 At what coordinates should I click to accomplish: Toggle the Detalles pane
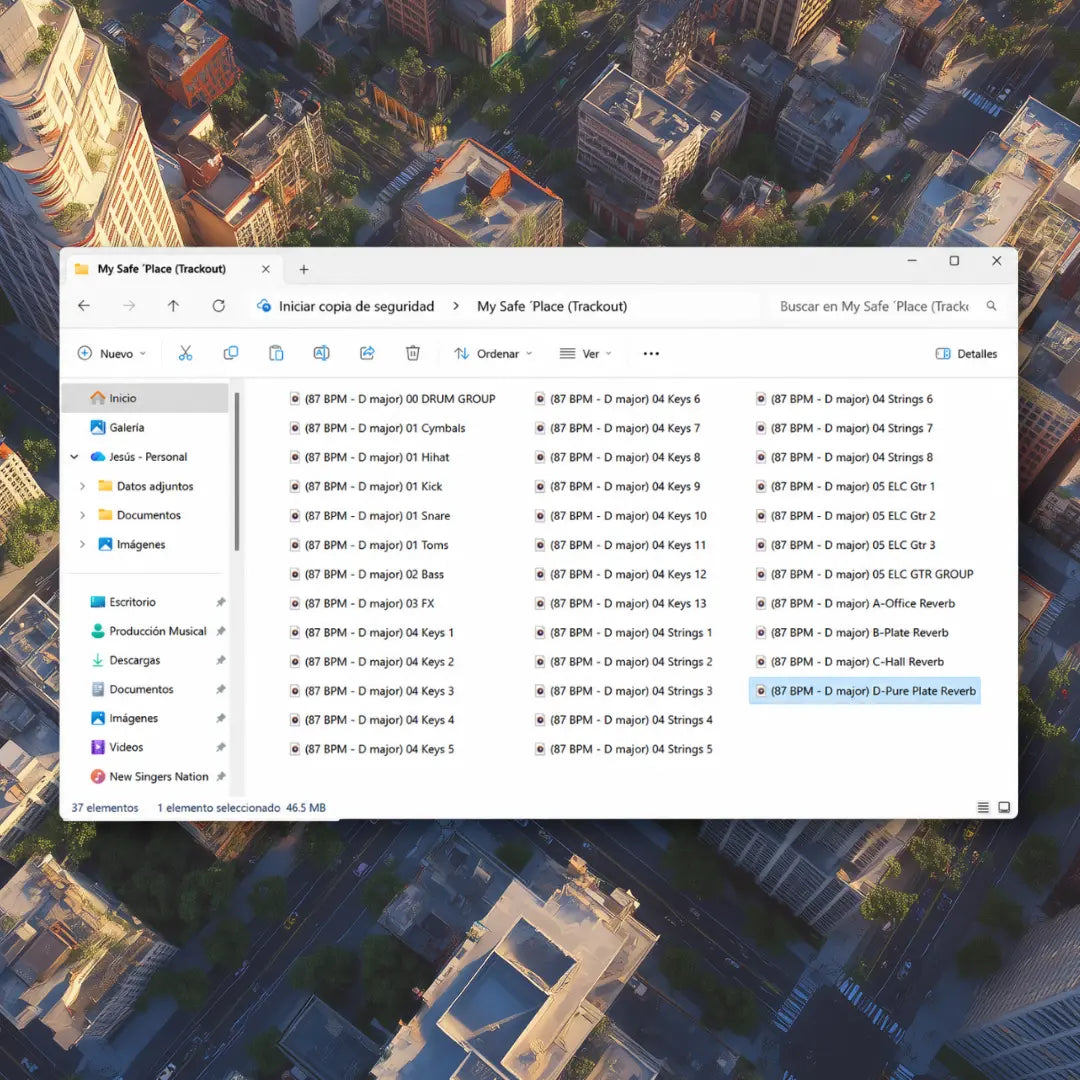pyautogui.click(x=966, y=353)
